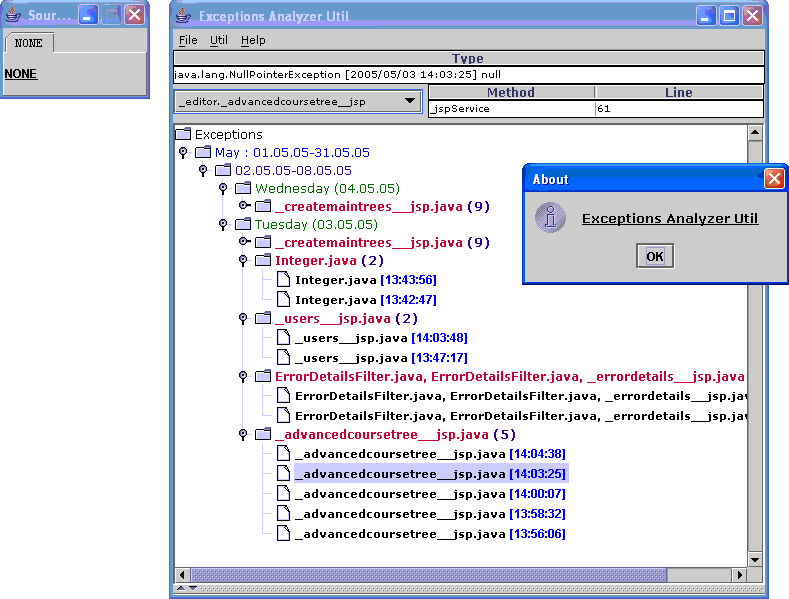
Task: Collapse the _users__jsp.java (2) node
Action: click(x=243, y=319)
